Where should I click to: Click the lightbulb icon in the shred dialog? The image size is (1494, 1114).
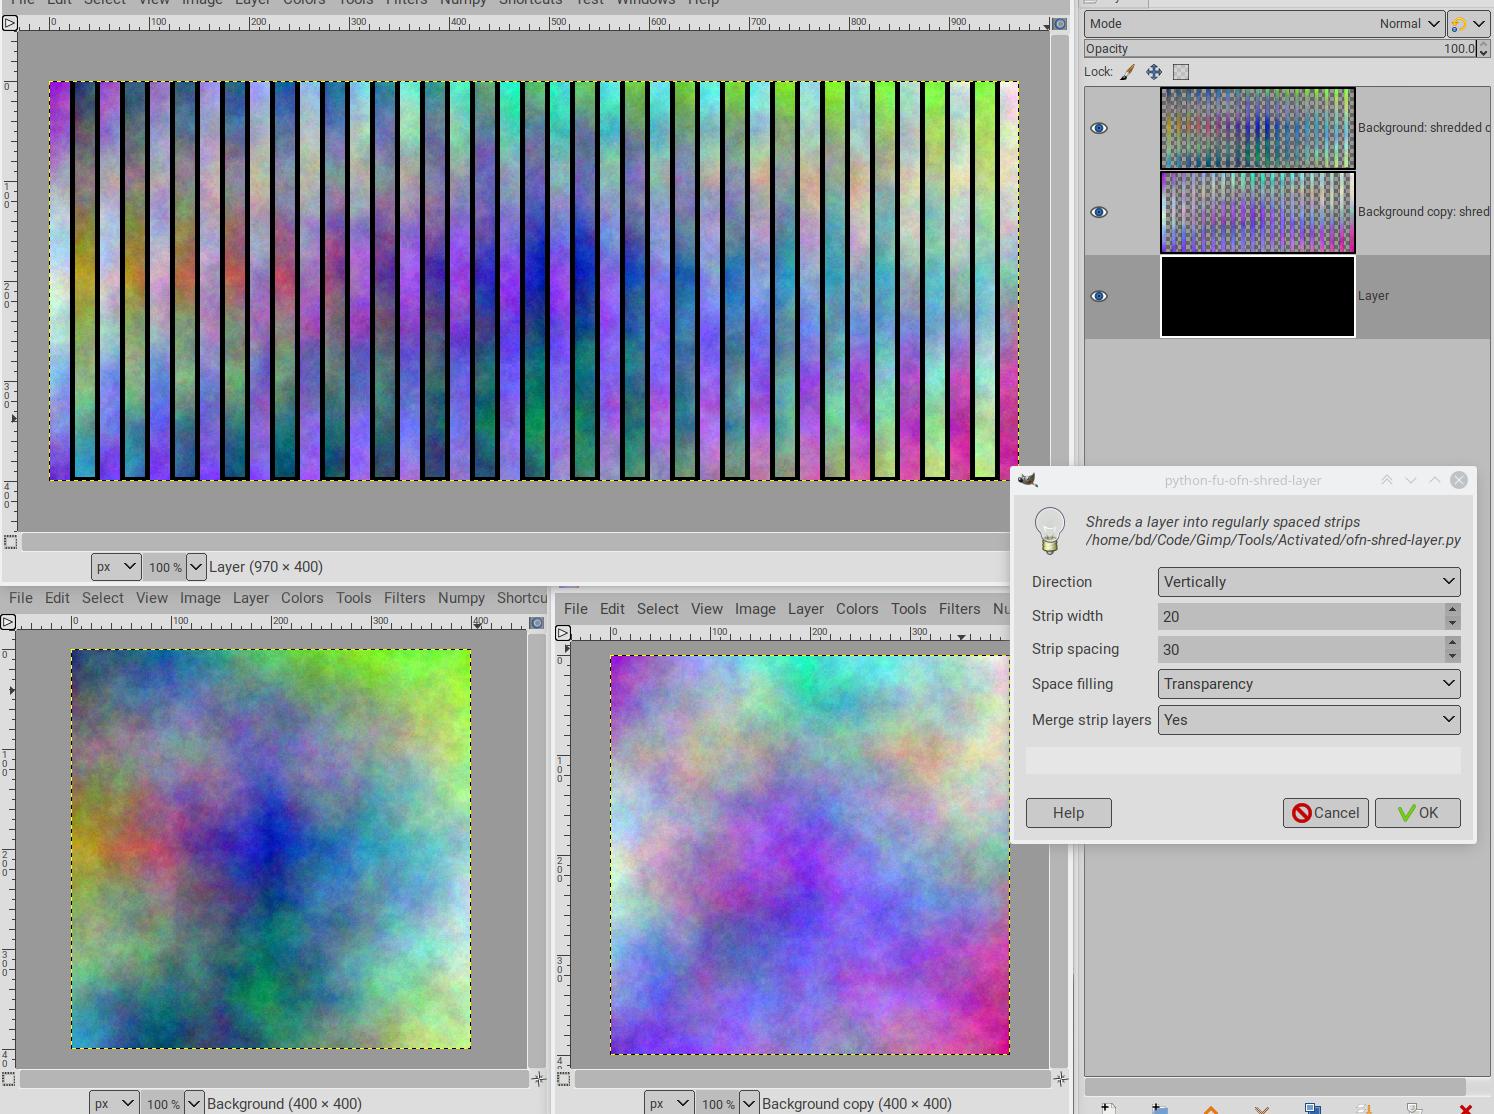pos(1049,530)
